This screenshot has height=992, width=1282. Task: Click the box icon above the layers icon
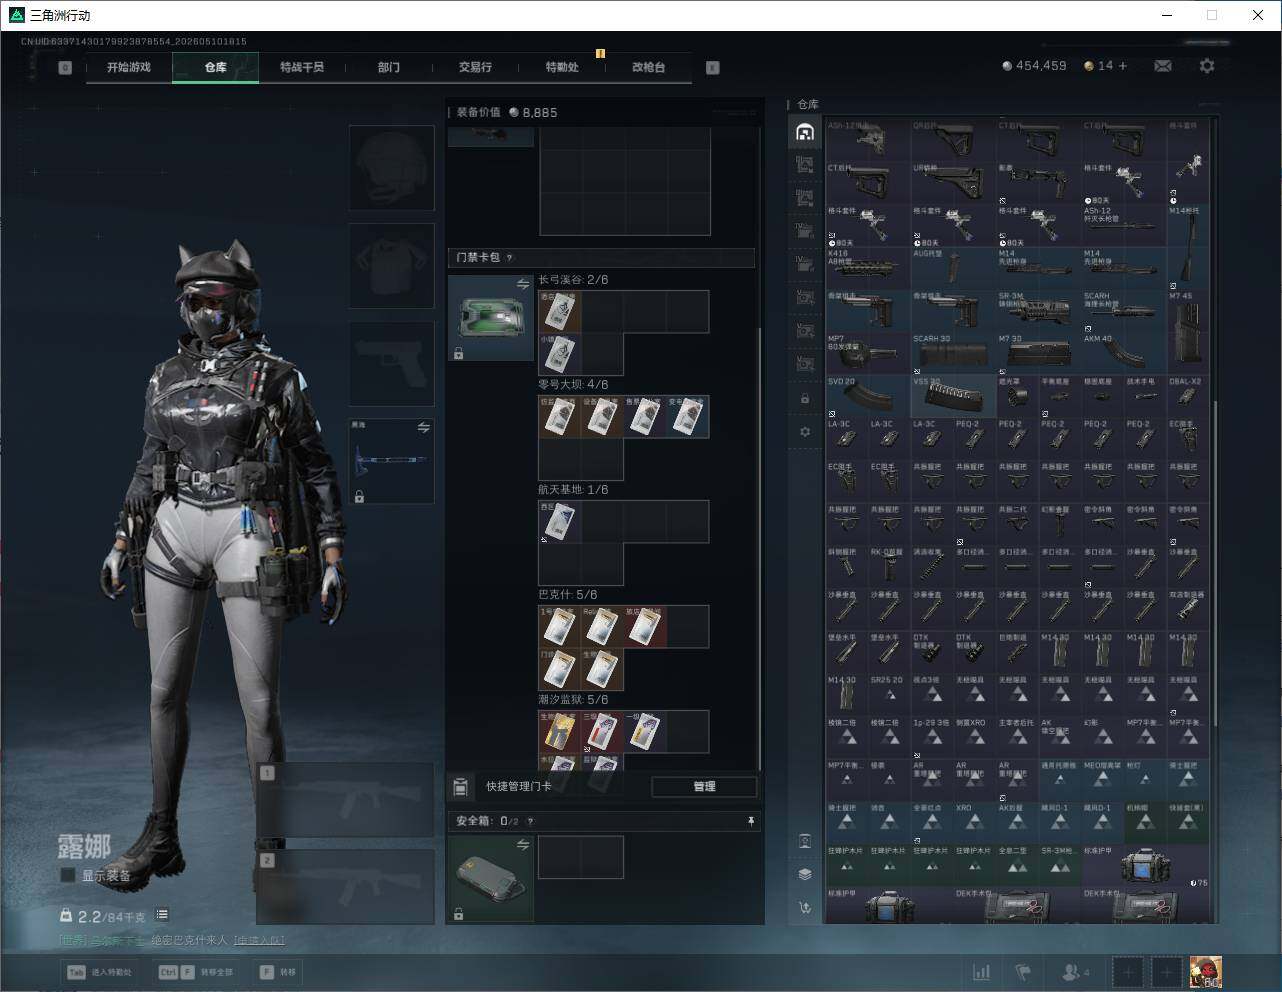(x=805, y=841)
